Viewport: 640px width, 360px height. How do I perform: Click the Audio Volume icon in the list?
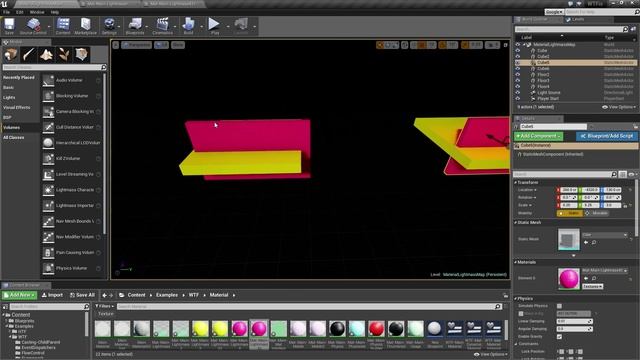pyautogui.click(x=48, y=80)
